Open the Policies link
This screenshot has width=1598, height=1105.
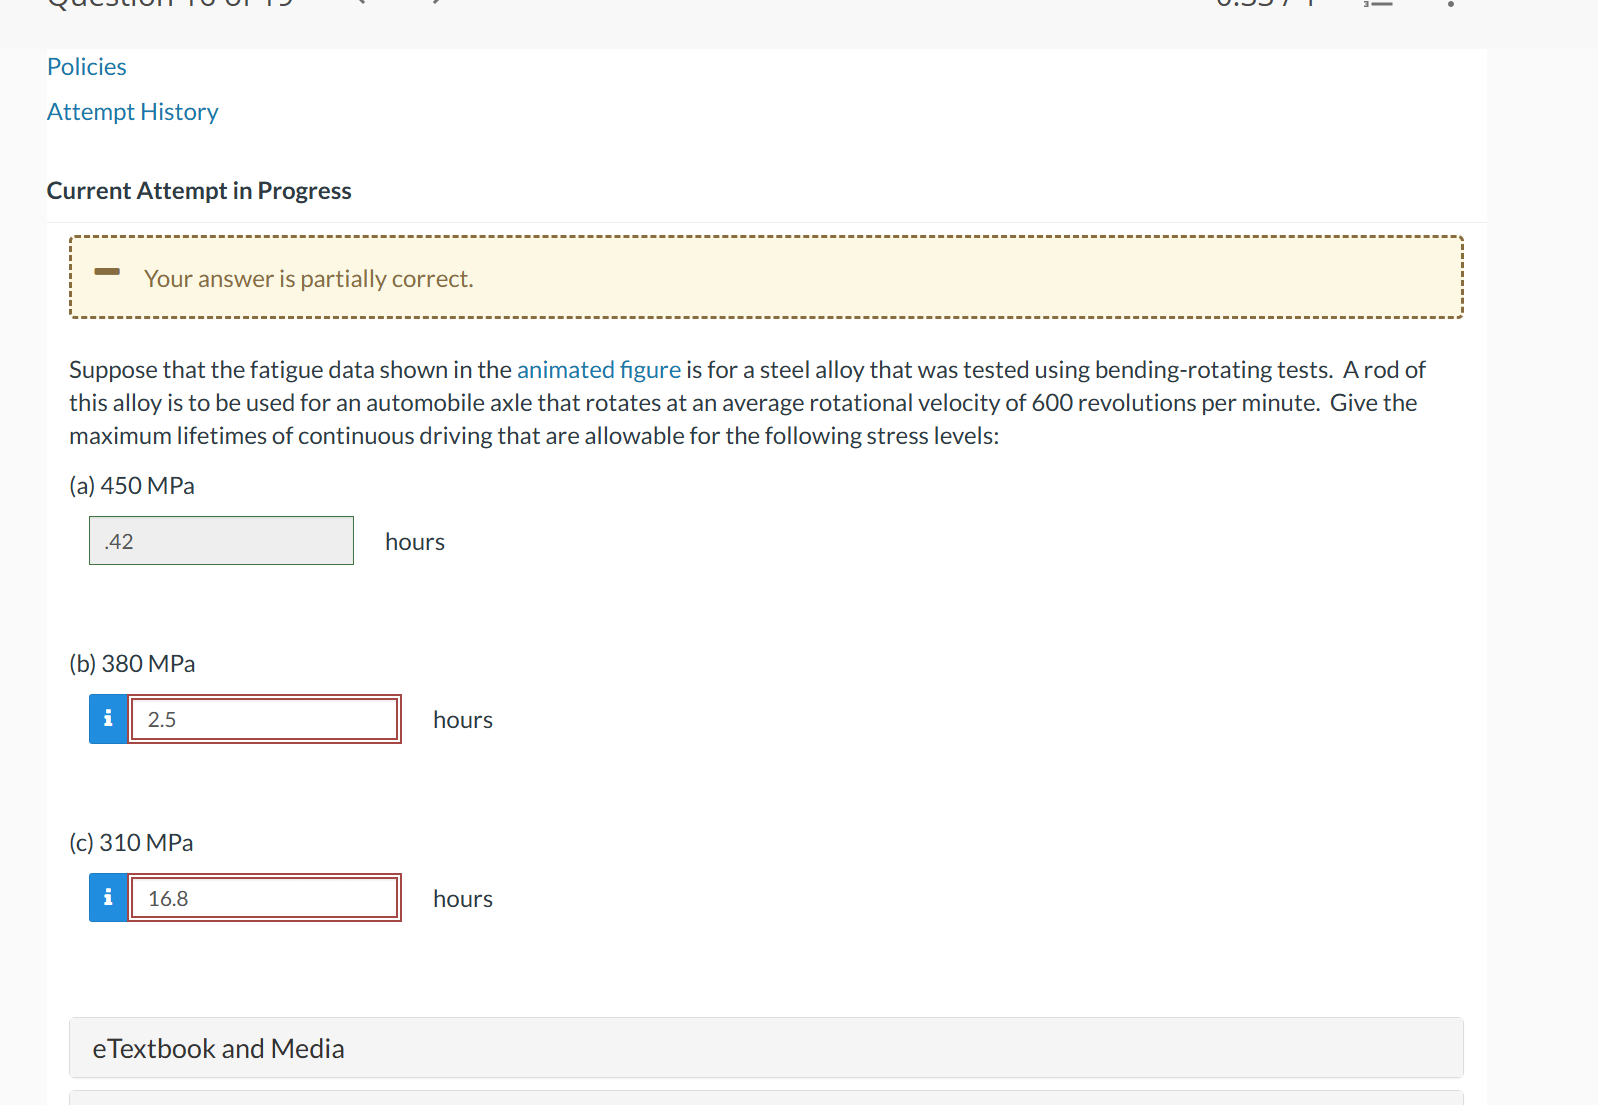click(87, 67)
